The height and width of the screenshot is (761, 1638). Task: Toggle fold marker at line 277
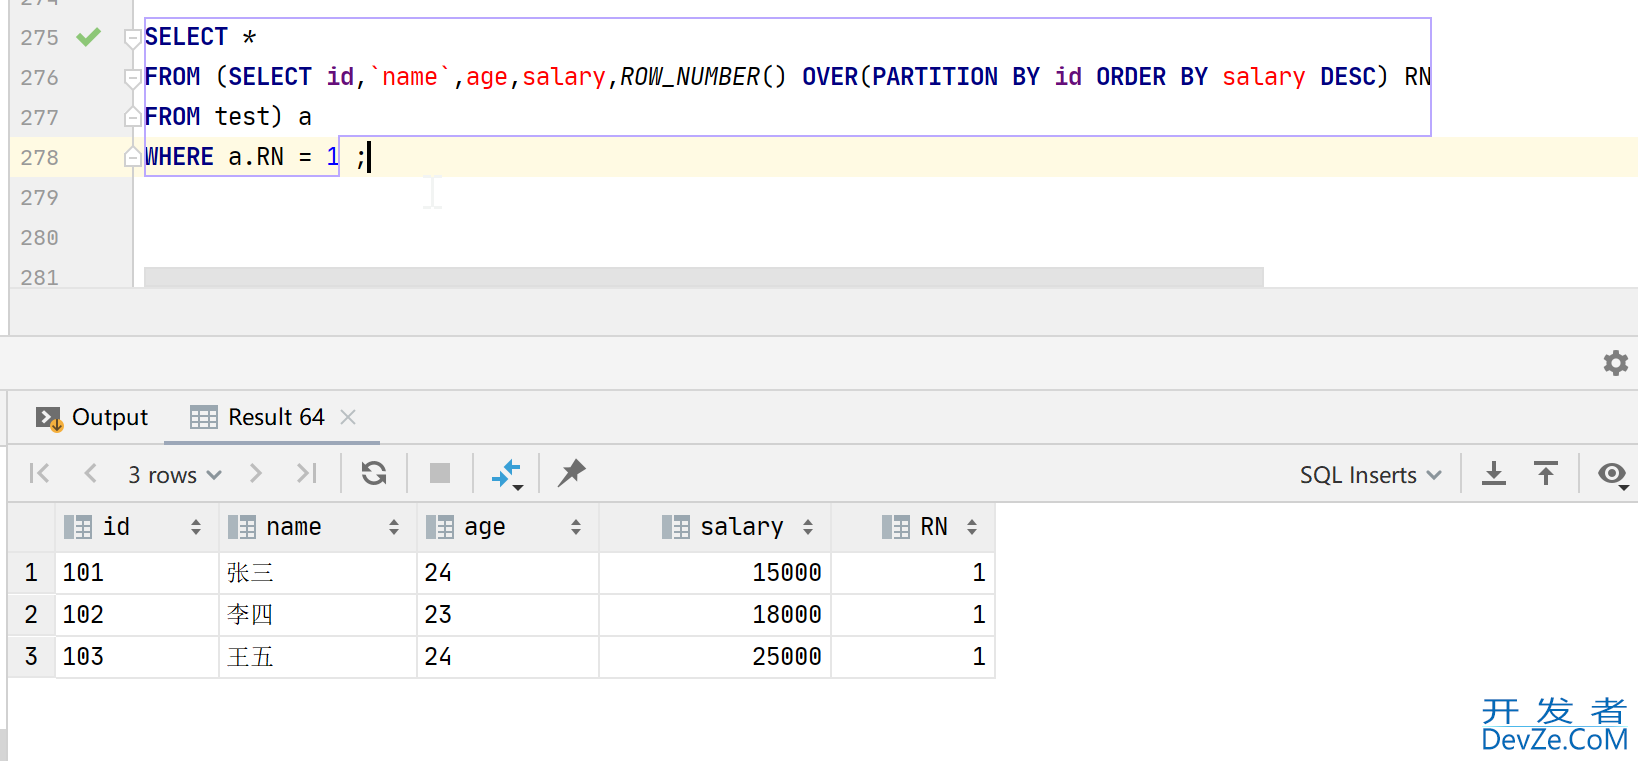[132, 117]
